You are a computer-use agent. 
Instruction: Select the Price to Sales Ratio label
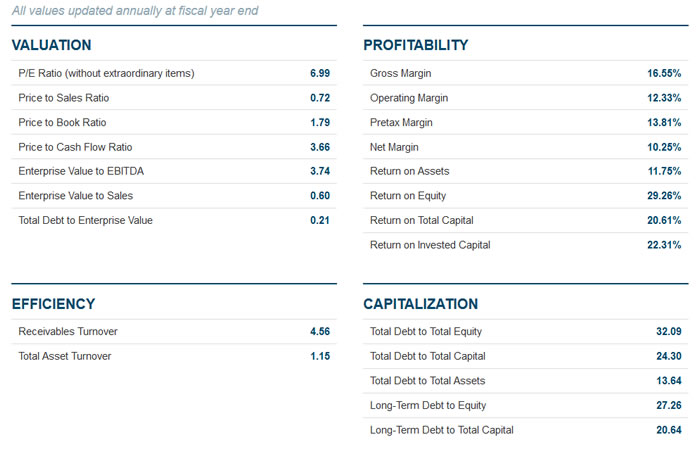pos(63,98)
